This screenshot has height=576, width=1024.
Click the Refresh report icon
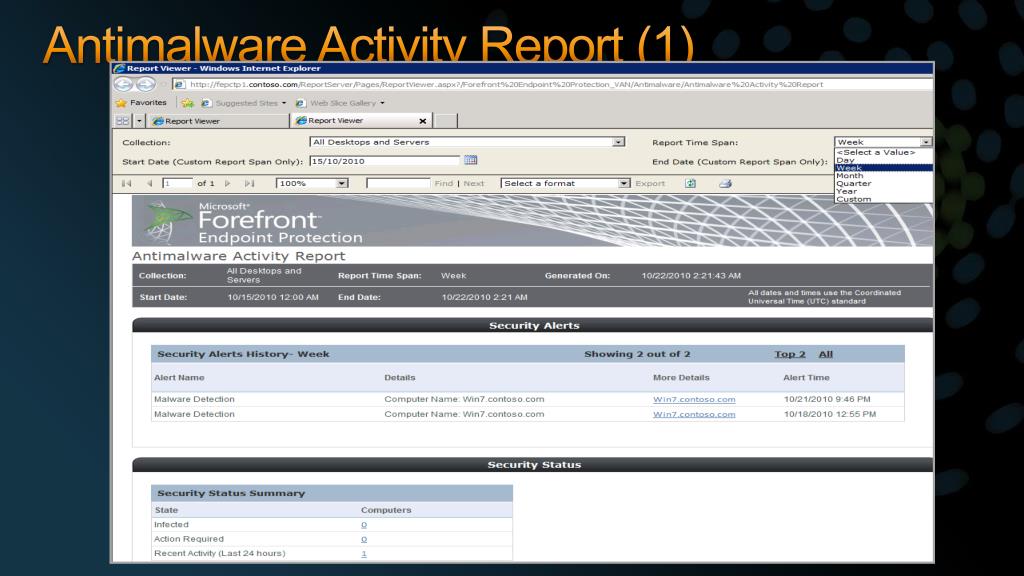tap(690, 184)
